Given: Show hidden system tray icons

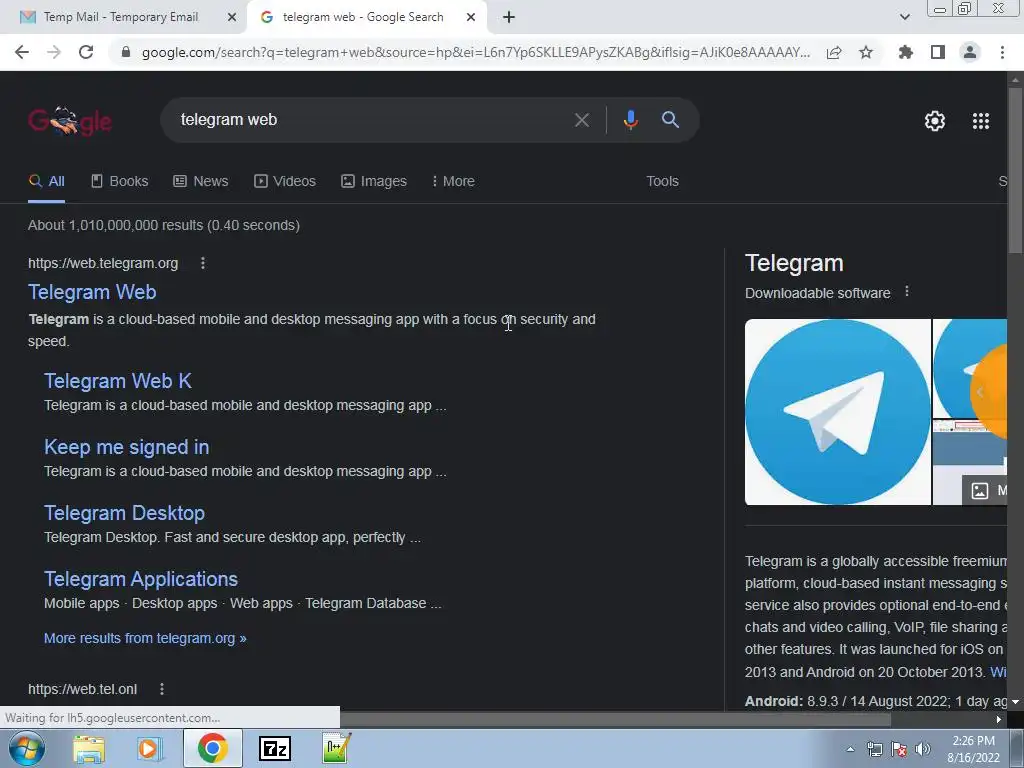Looking at the screenshot, I should (850, 750).
